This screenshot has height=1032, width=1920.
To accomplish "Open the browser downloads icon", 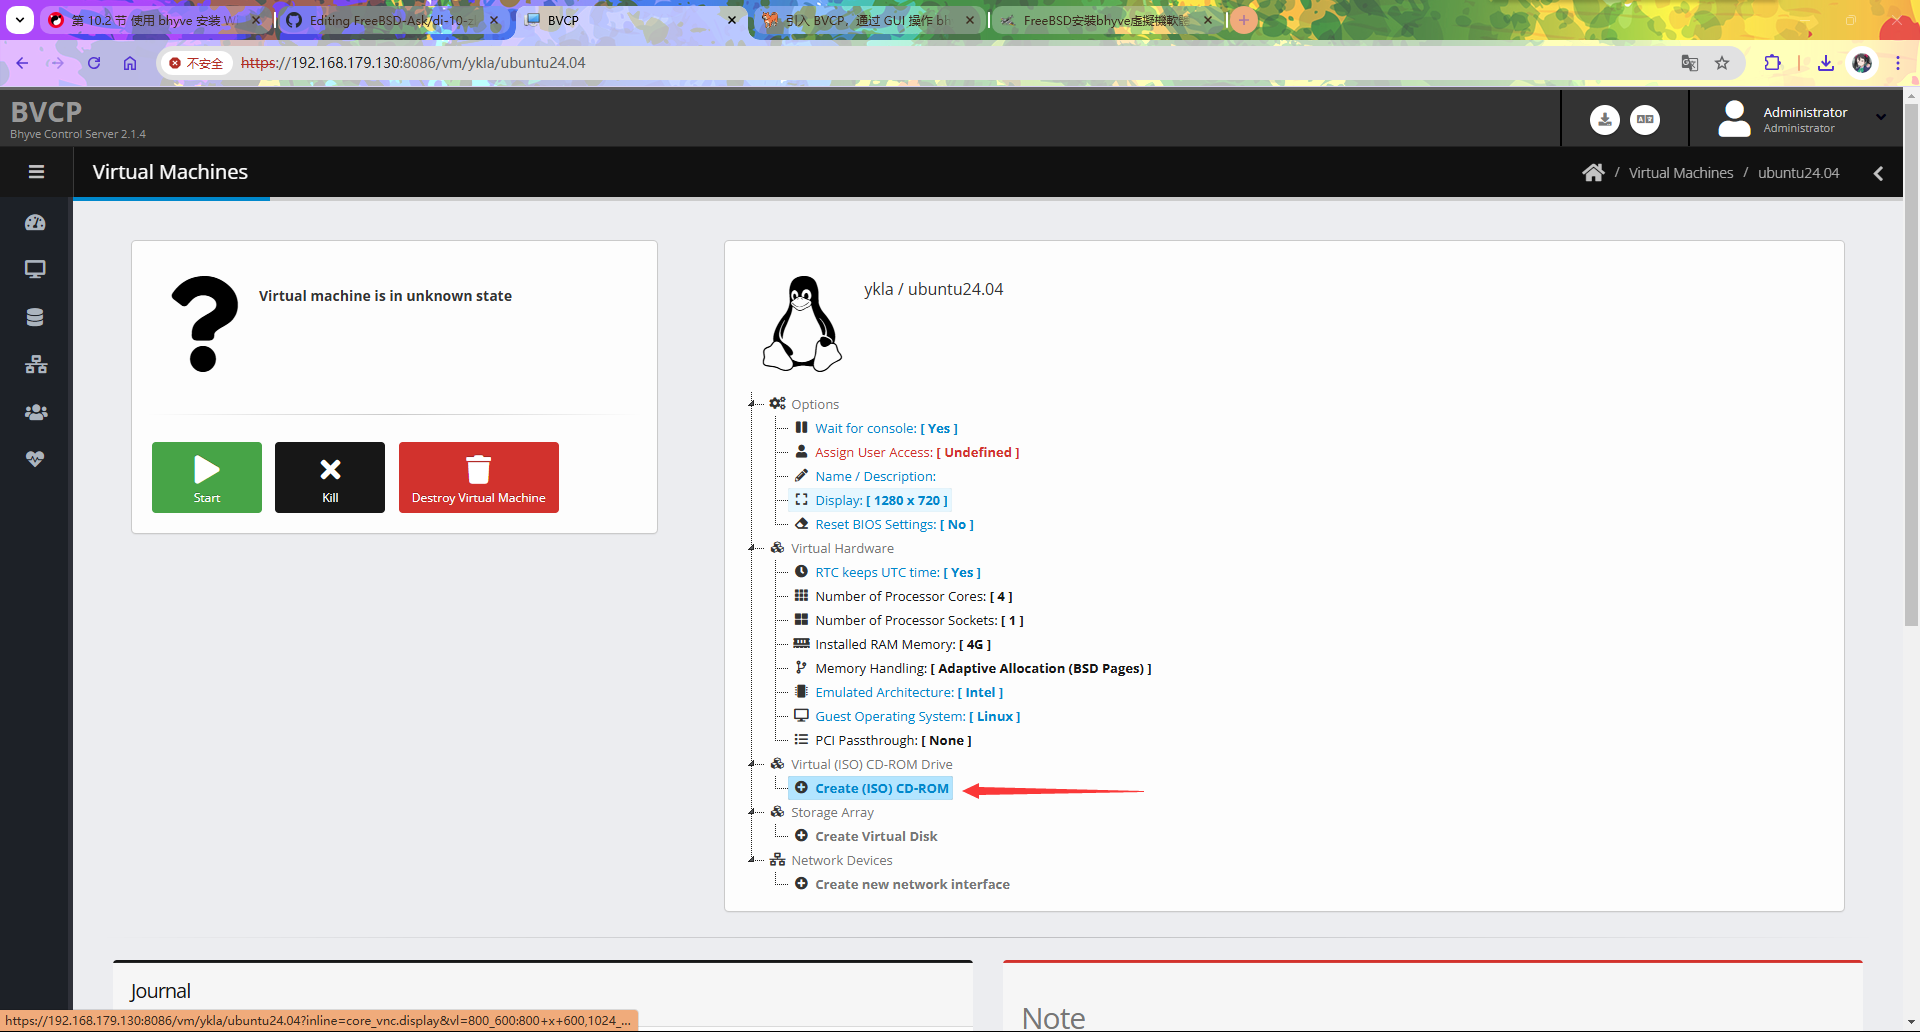I will tap(1826, 63).
